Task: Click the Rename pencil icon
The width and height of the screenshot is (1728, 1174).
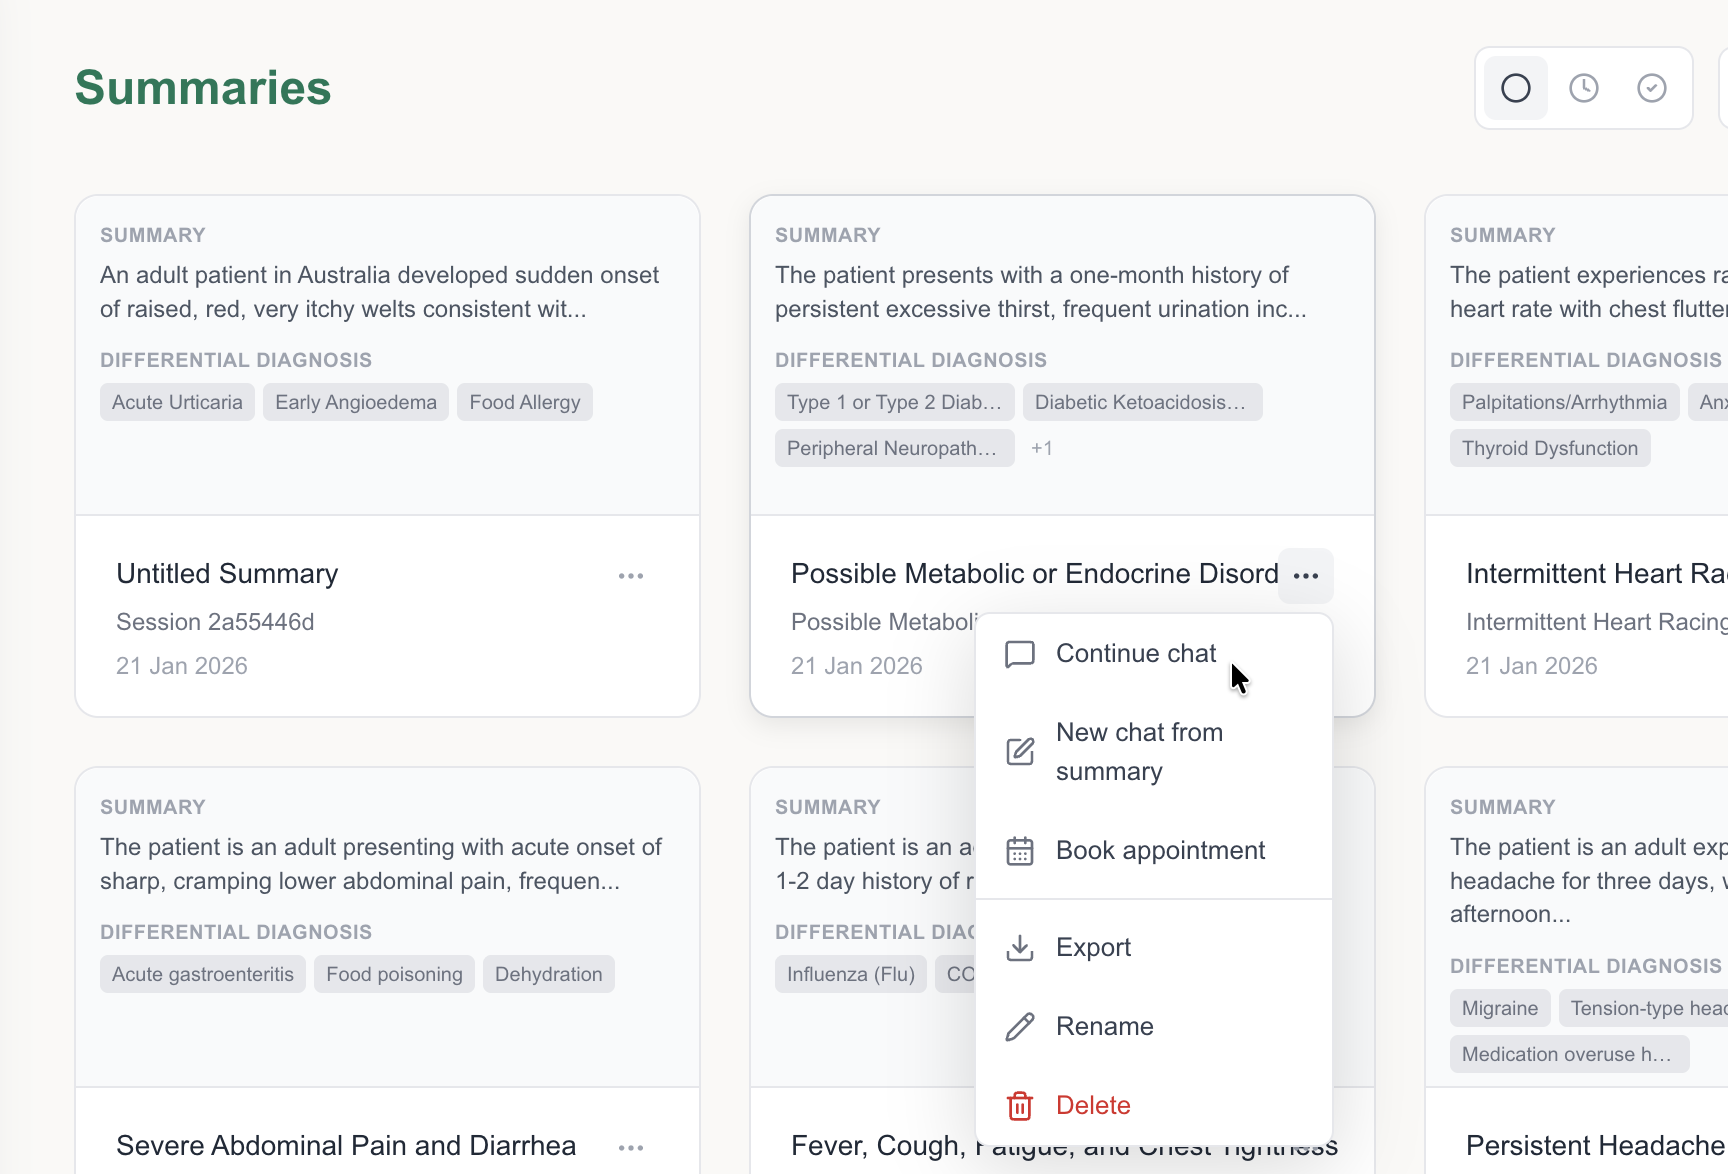Action: [1019, 1027]
